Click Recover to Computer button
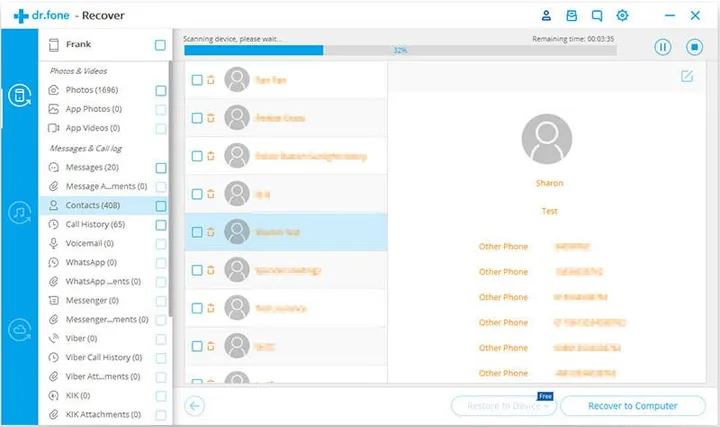The width and height of the screenshot is (720, 427). 633,406
